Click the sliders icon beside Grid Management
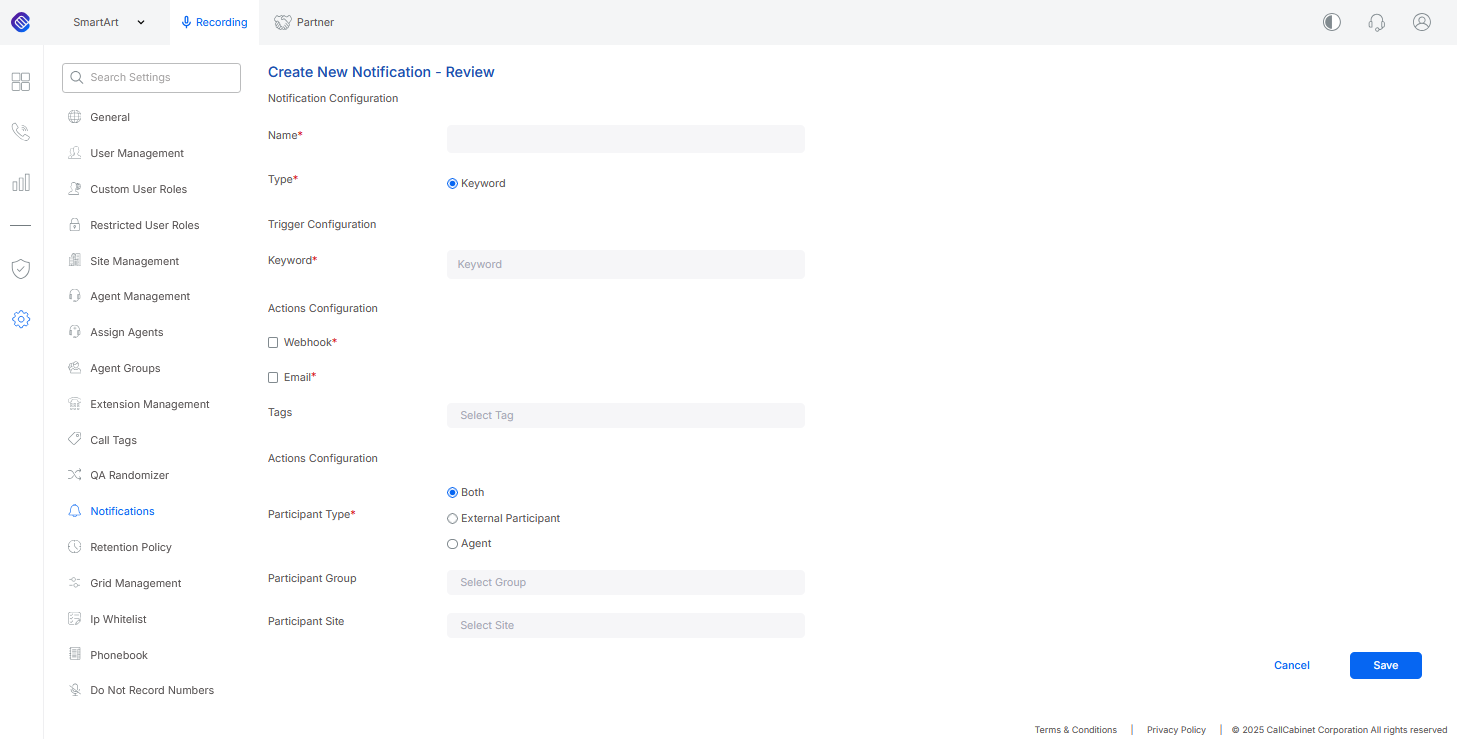This screenshot has width=1457, height=739. [75, 583]
